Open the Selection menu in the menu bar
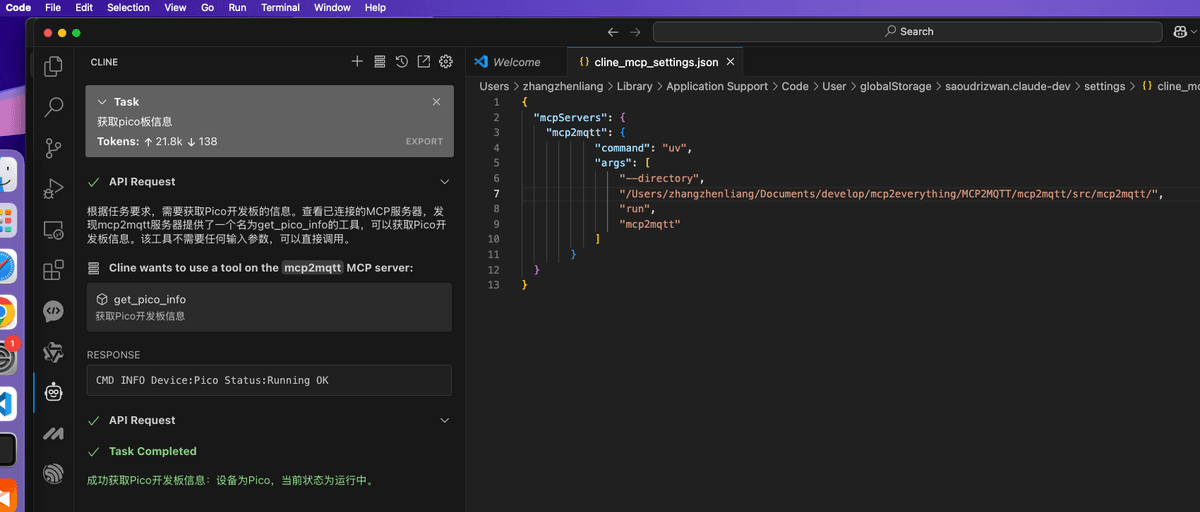The height and width of the screenshot is (512, 1200). pos(128,7)
